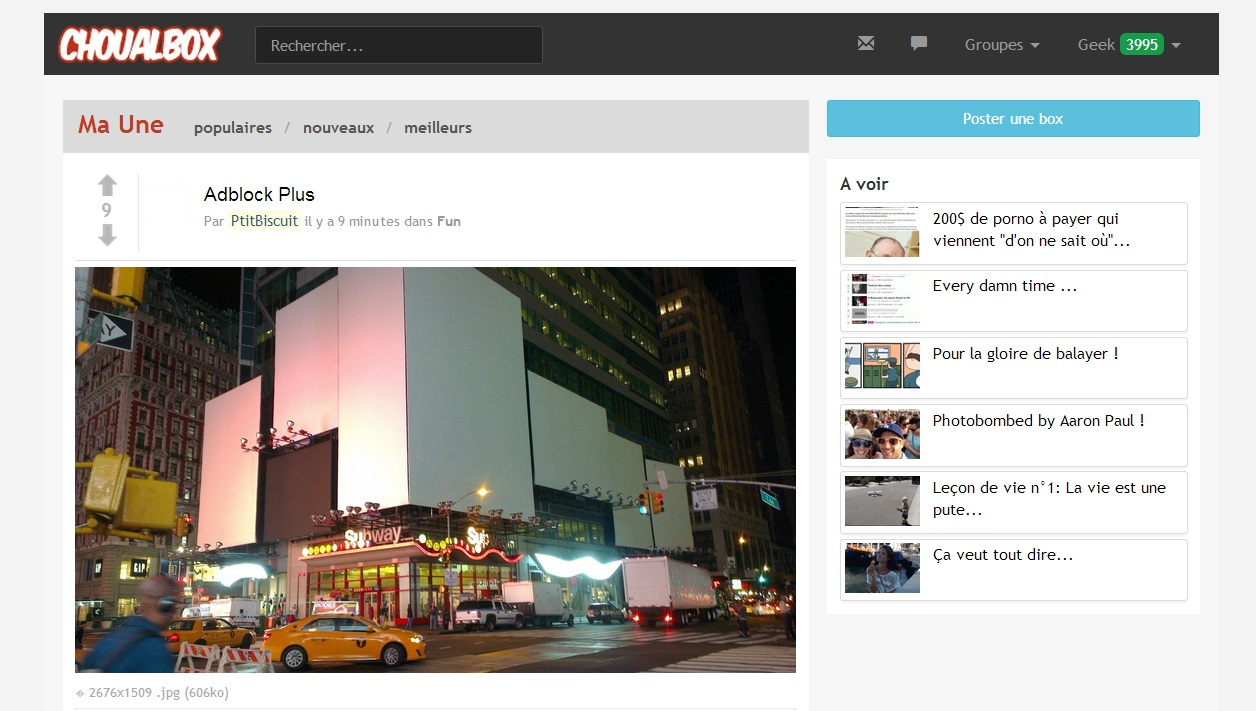Switch to the meilleurs tab

click(x=438, y=128)
